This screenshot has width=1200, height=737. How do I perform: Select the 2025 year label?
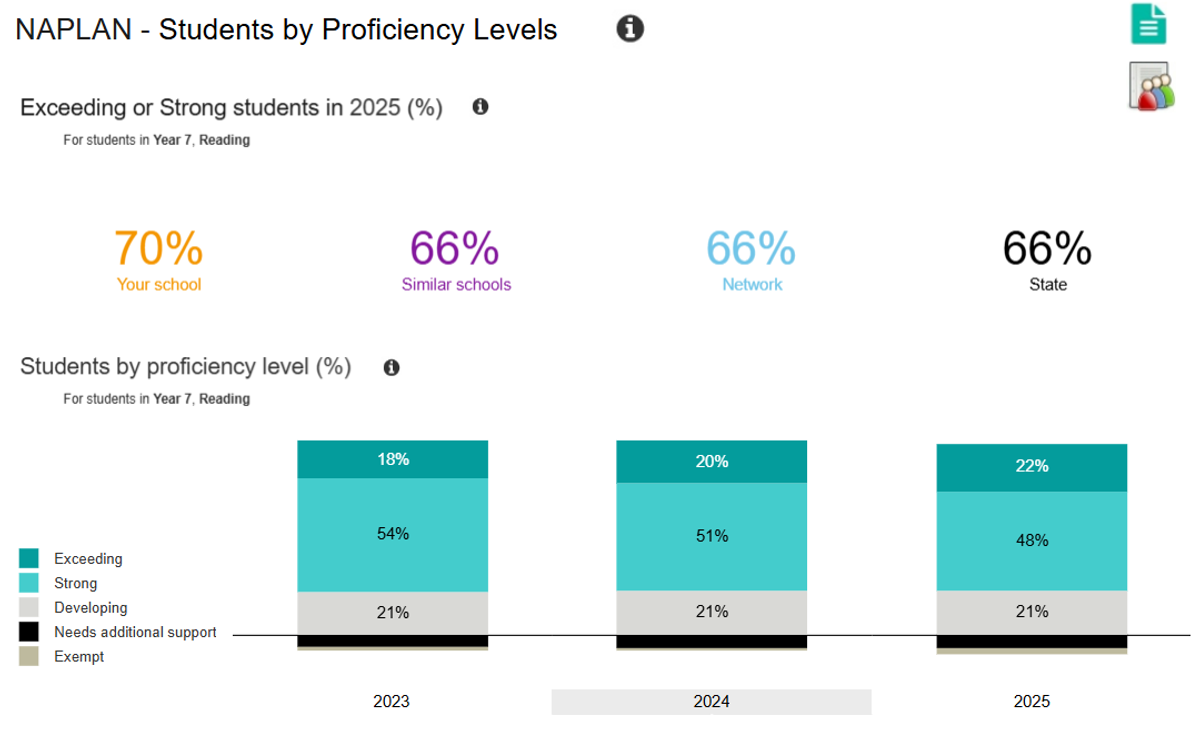tap(1031, 702)
